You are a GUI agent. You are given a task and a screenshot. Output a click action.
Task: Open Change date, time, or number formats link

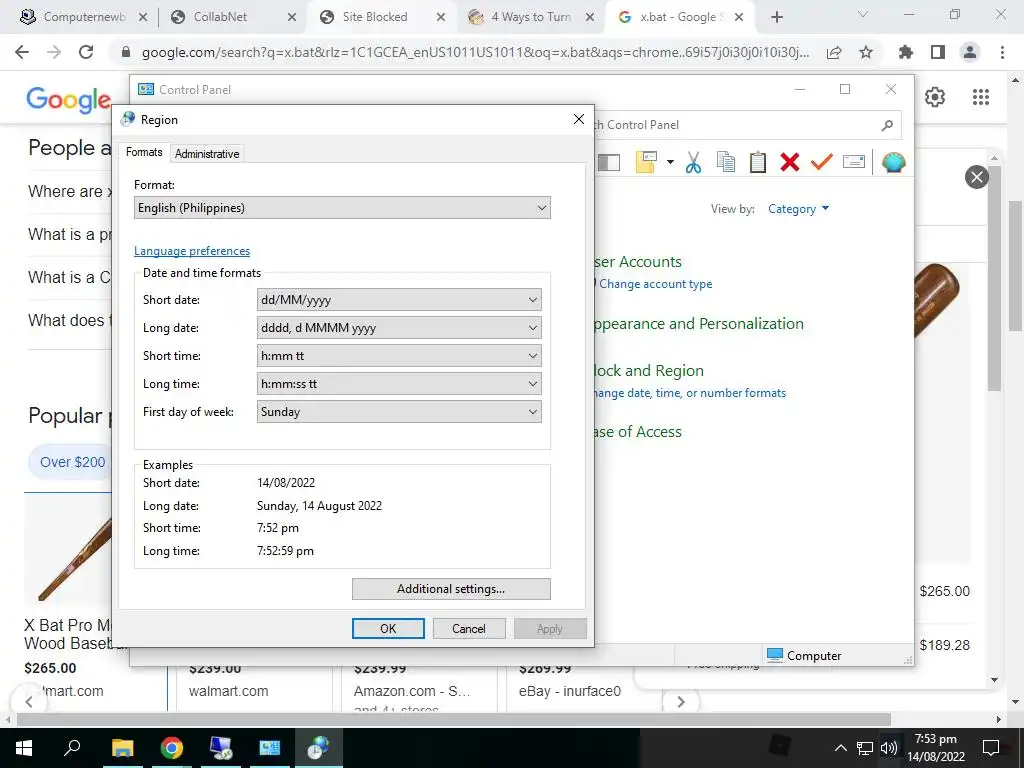[x=690, y=393]
